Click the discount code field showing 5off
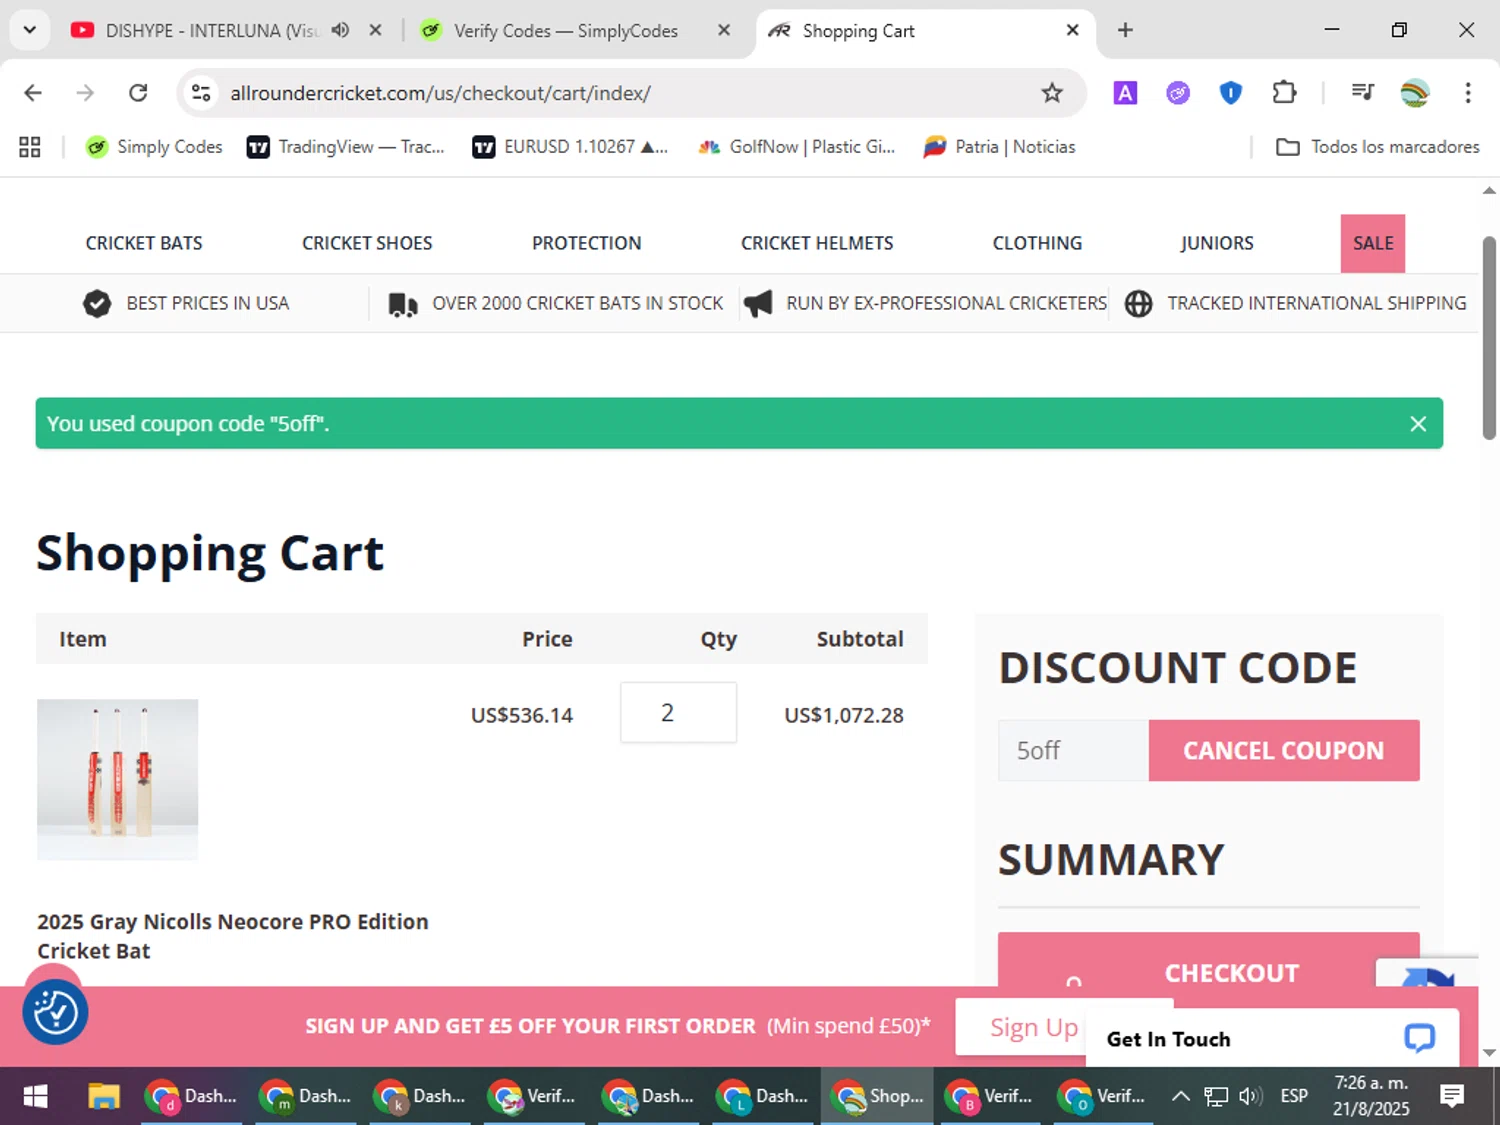This screenshot has height=1125, width=1500. (1073, 750)
